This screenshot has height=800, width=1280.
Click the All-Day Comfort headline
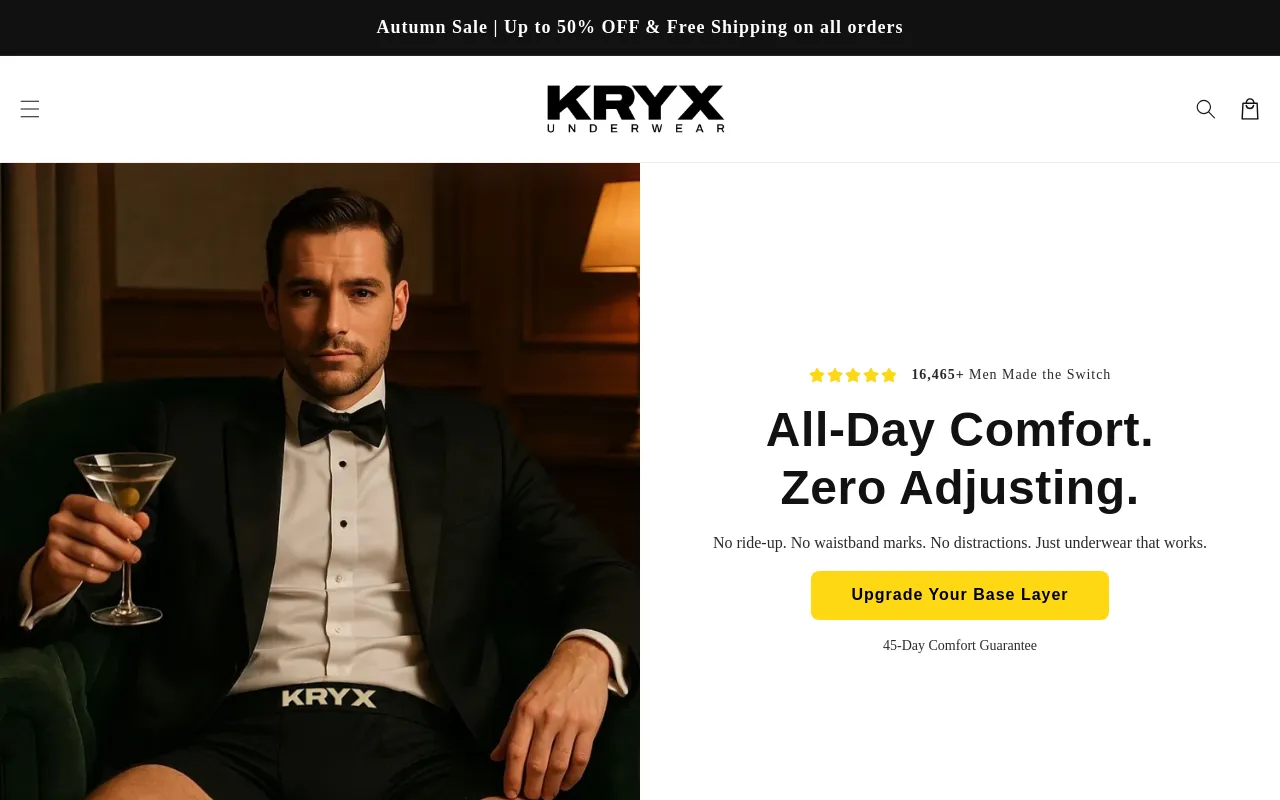[x=960, y=429]
